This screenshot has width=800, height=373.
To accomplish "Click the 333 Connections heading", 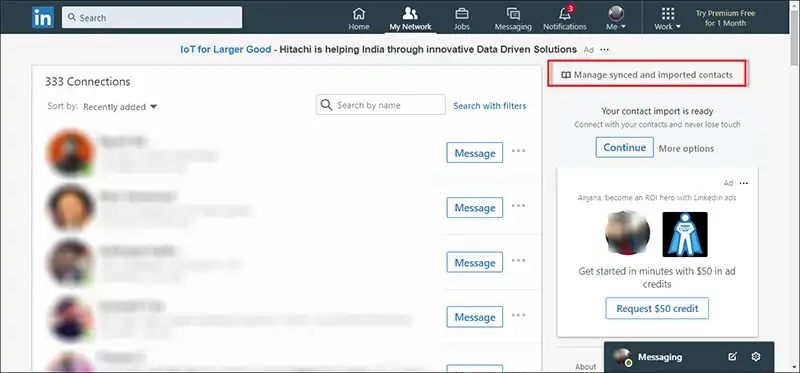I will click(88, 82).
